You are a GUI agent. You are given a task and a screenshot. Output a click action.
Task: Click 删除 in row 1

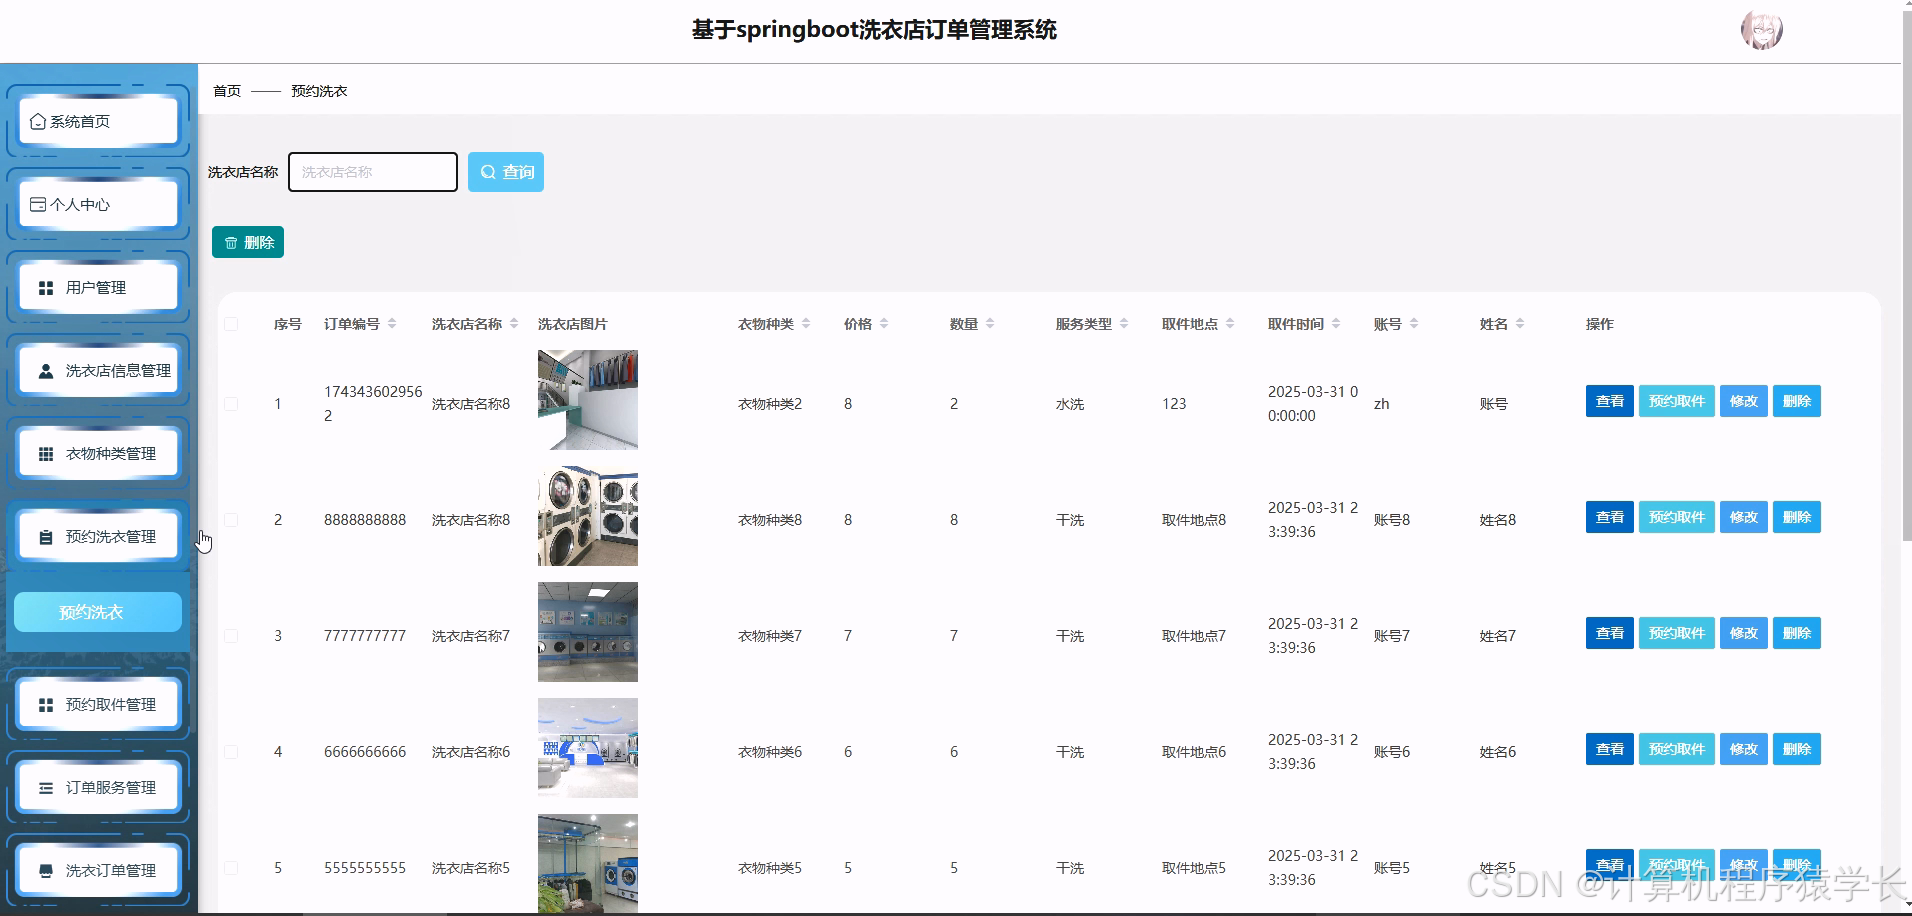tap(1797, 401)
